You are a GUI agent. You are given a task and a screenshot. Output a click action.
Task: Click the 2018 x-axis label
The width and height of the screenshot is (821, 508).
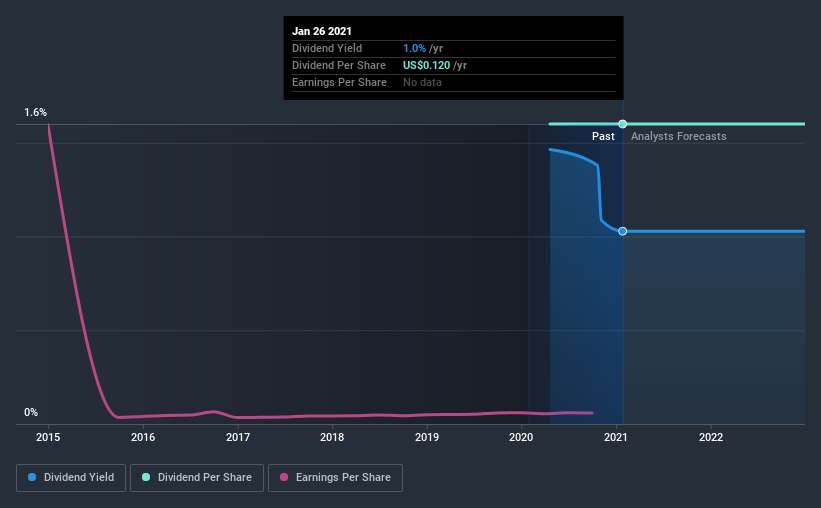332,437
